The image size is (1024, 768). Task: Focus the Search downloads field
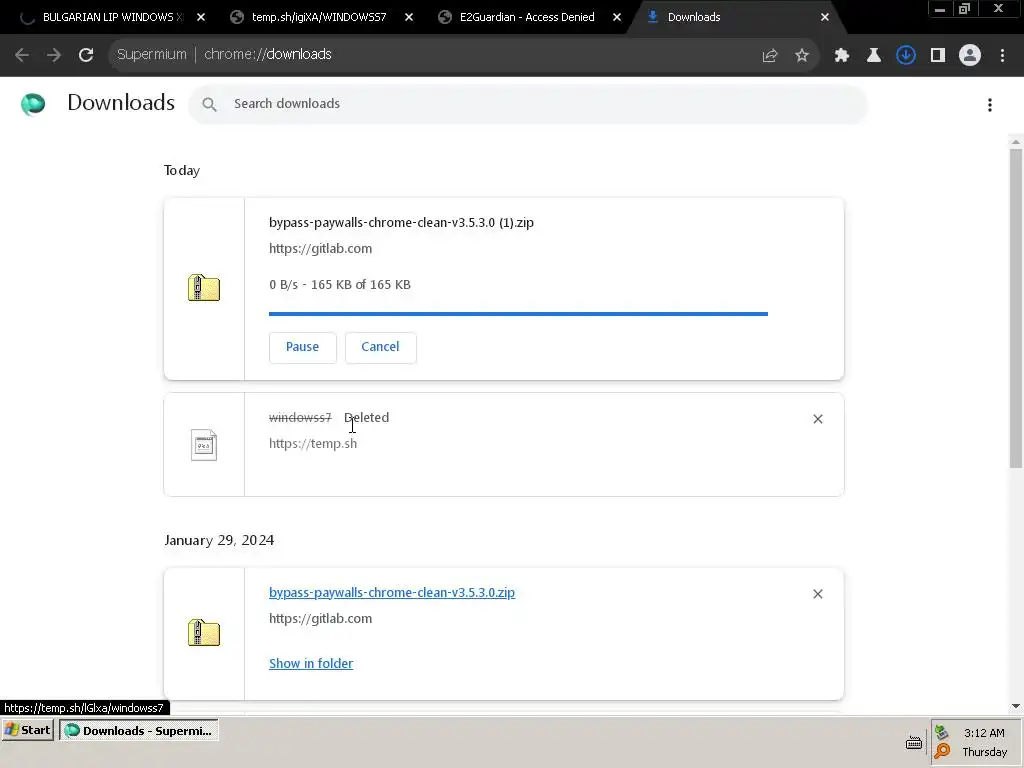528,104
